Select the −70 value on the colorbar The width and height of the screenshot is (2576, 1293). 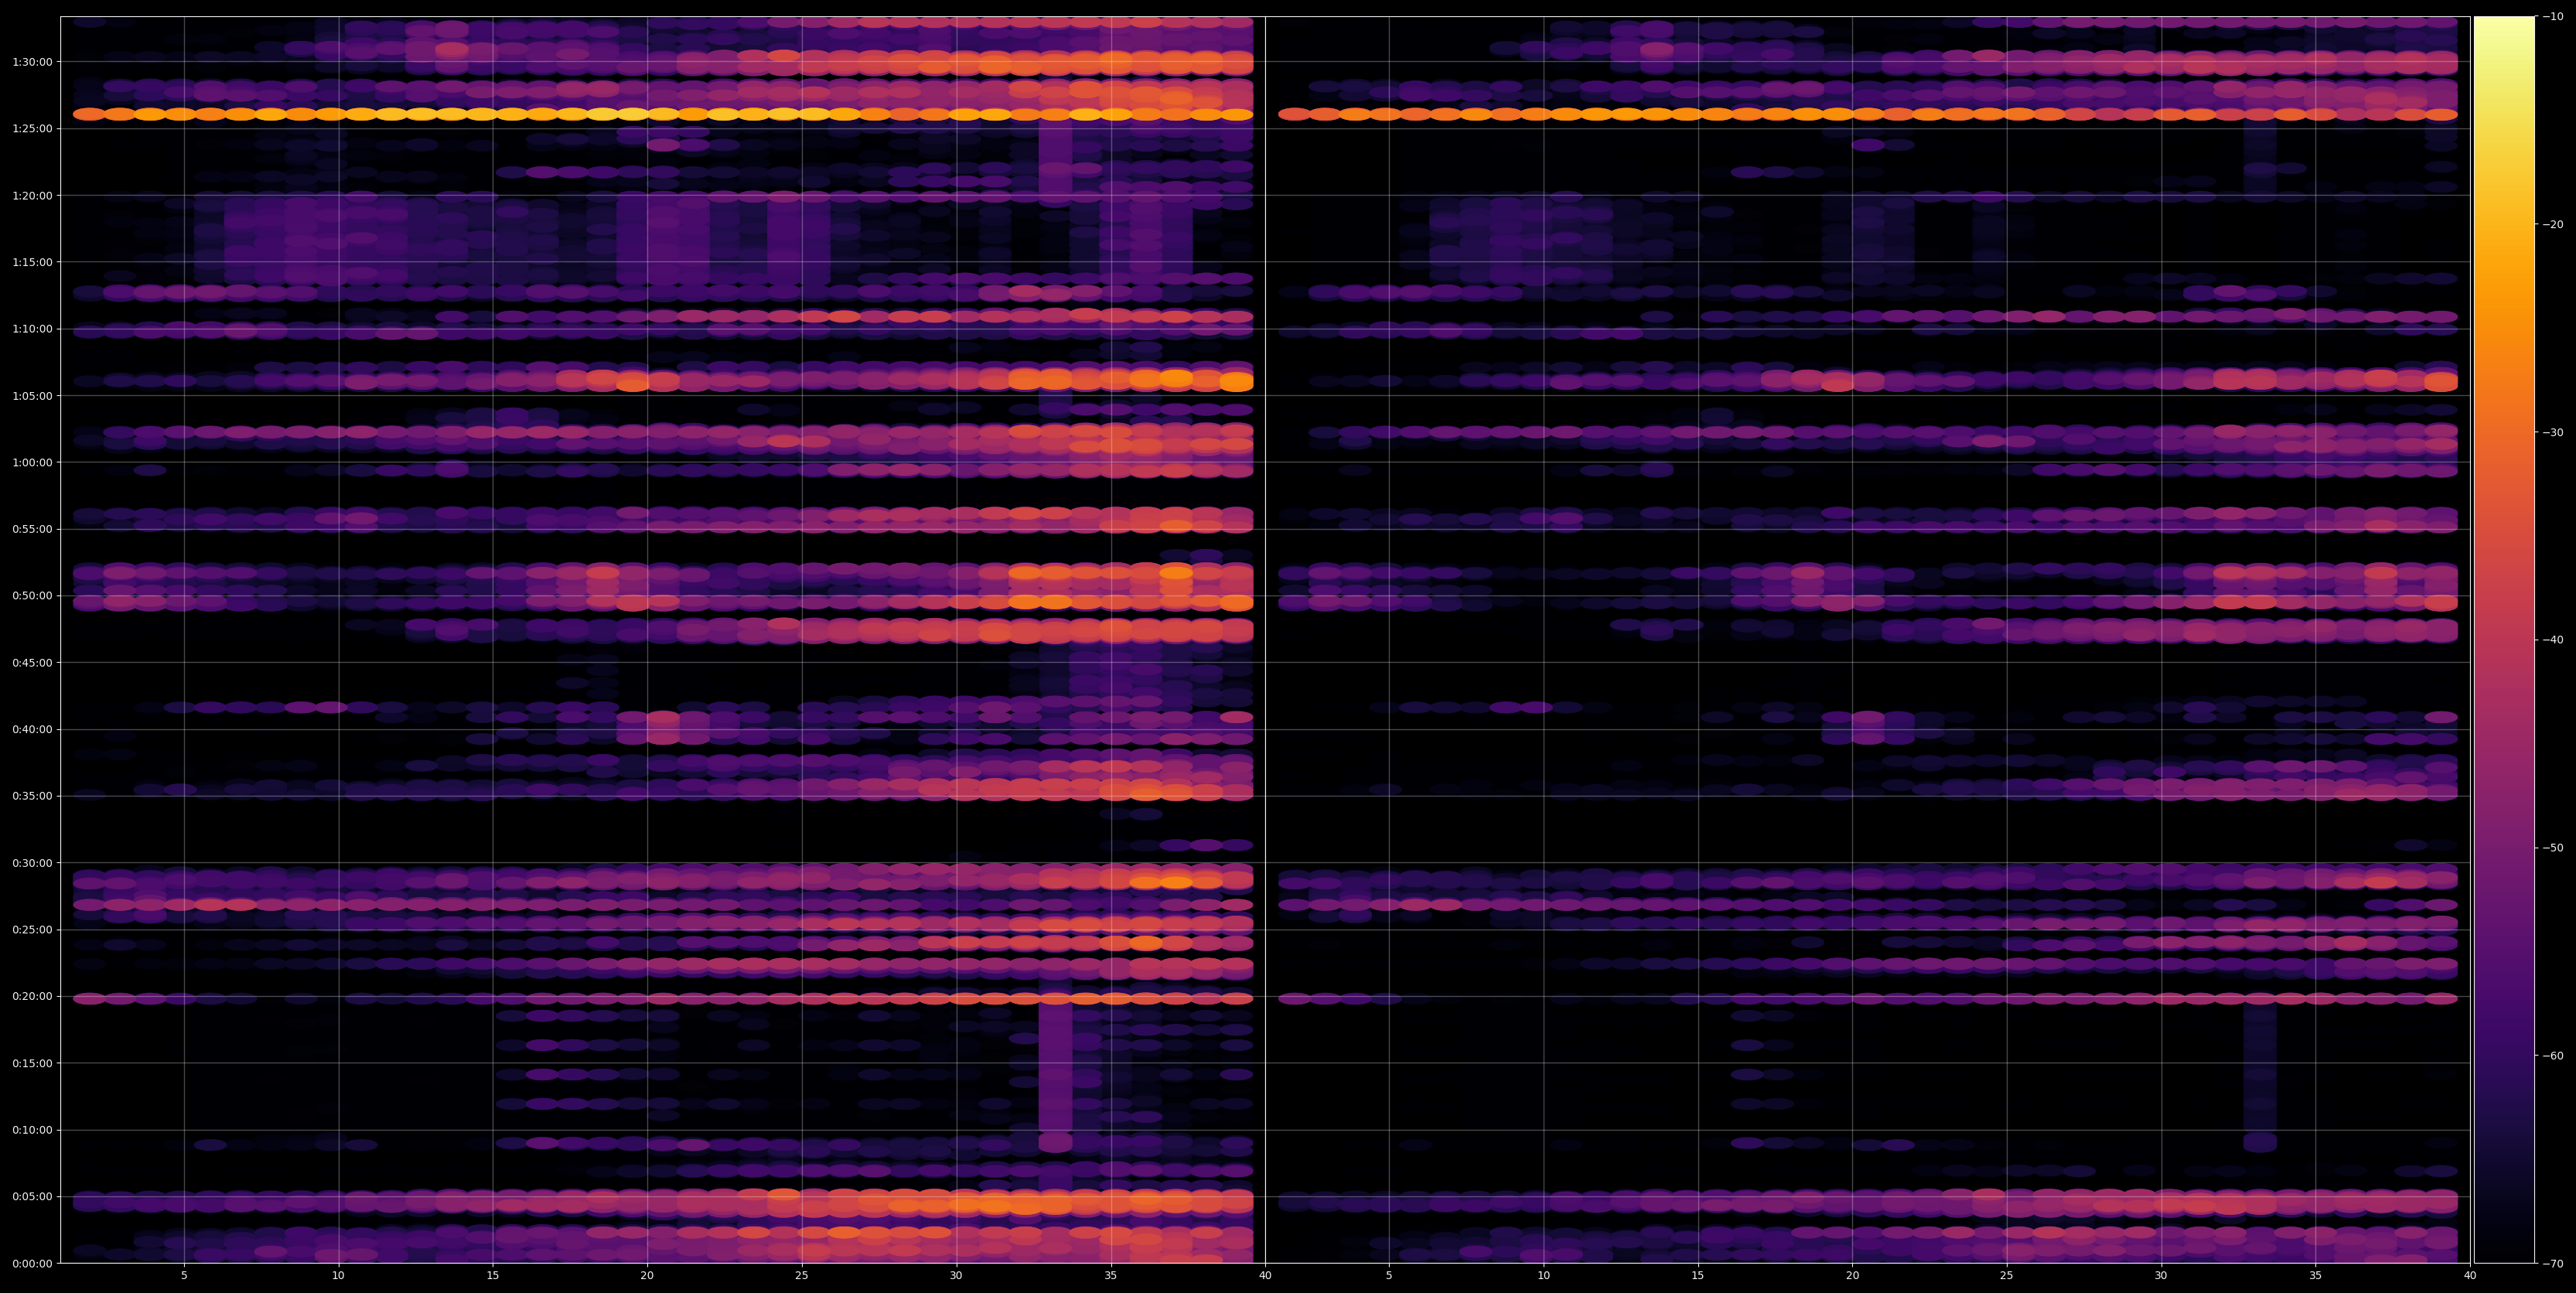[x=2553, y=1264]
